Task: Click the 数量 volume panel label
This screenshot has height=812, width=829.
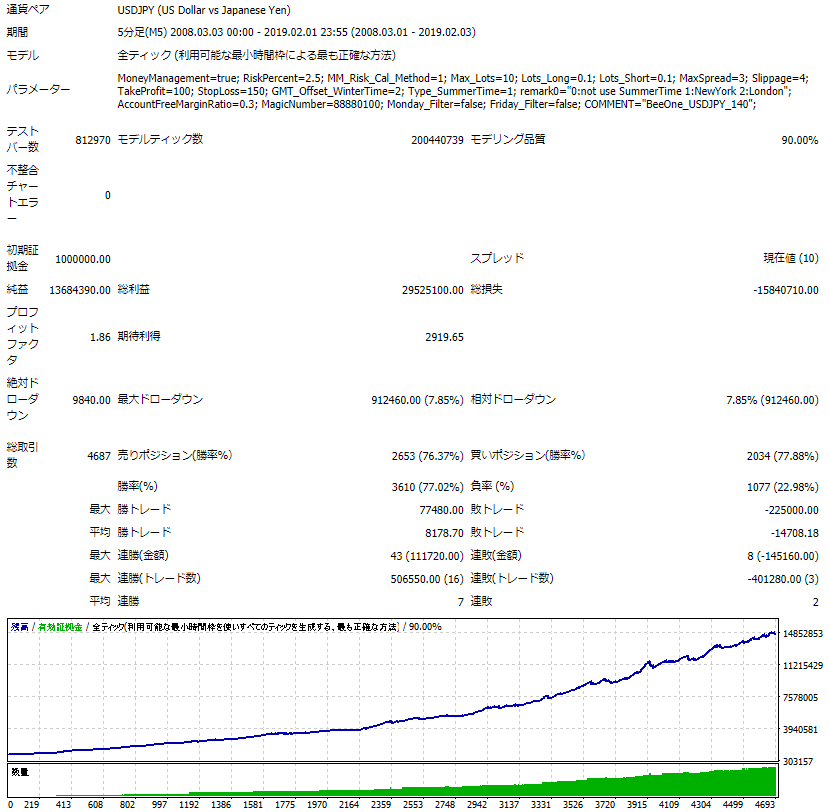Action: [x=20, y=772]
